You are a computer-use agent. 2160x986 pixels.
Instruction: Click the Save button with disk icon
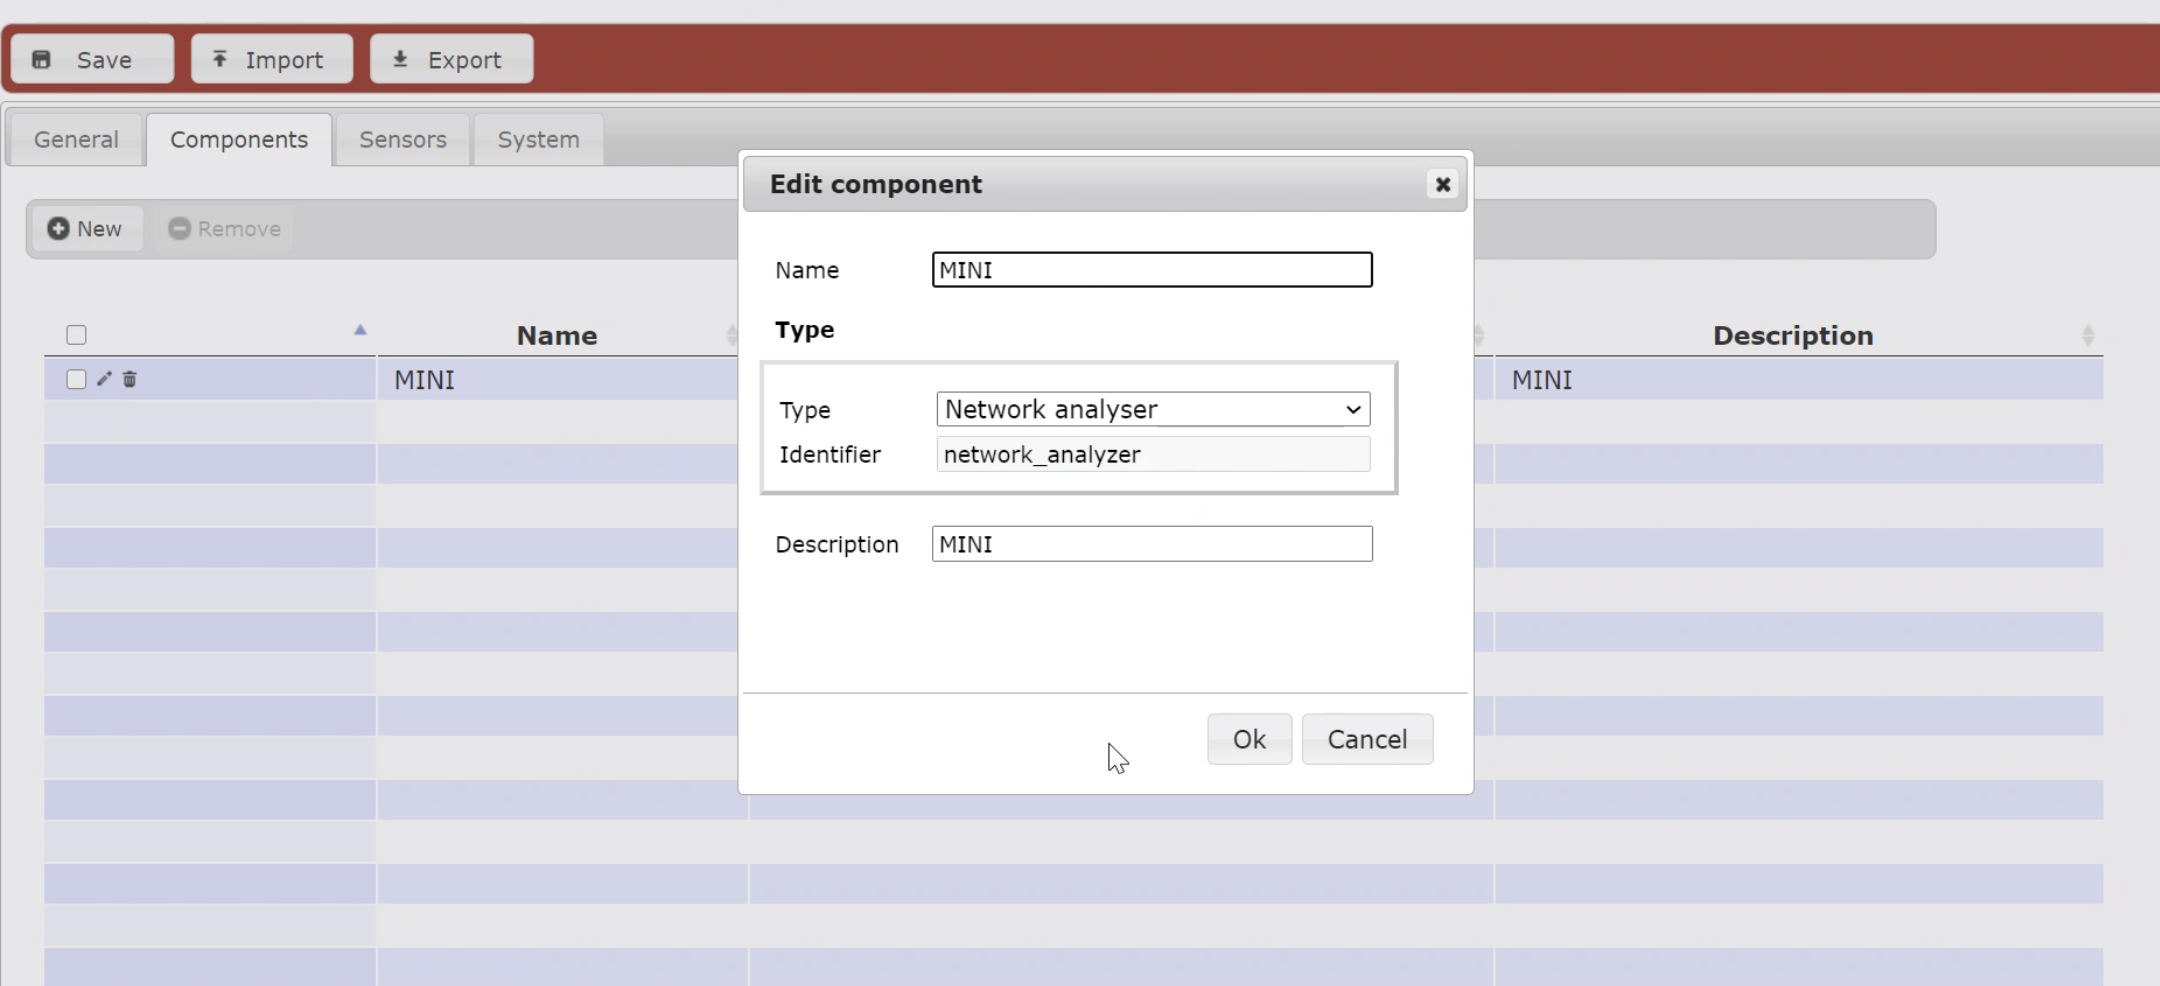click(92, 60)
